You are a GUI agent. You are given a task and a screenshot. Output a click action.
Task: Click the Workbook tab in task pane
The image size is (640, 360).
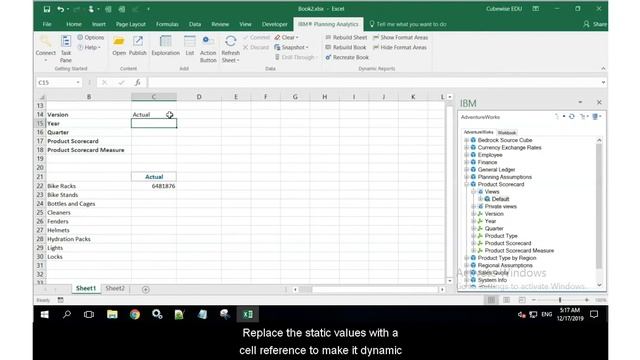click(x=507, y=133)
